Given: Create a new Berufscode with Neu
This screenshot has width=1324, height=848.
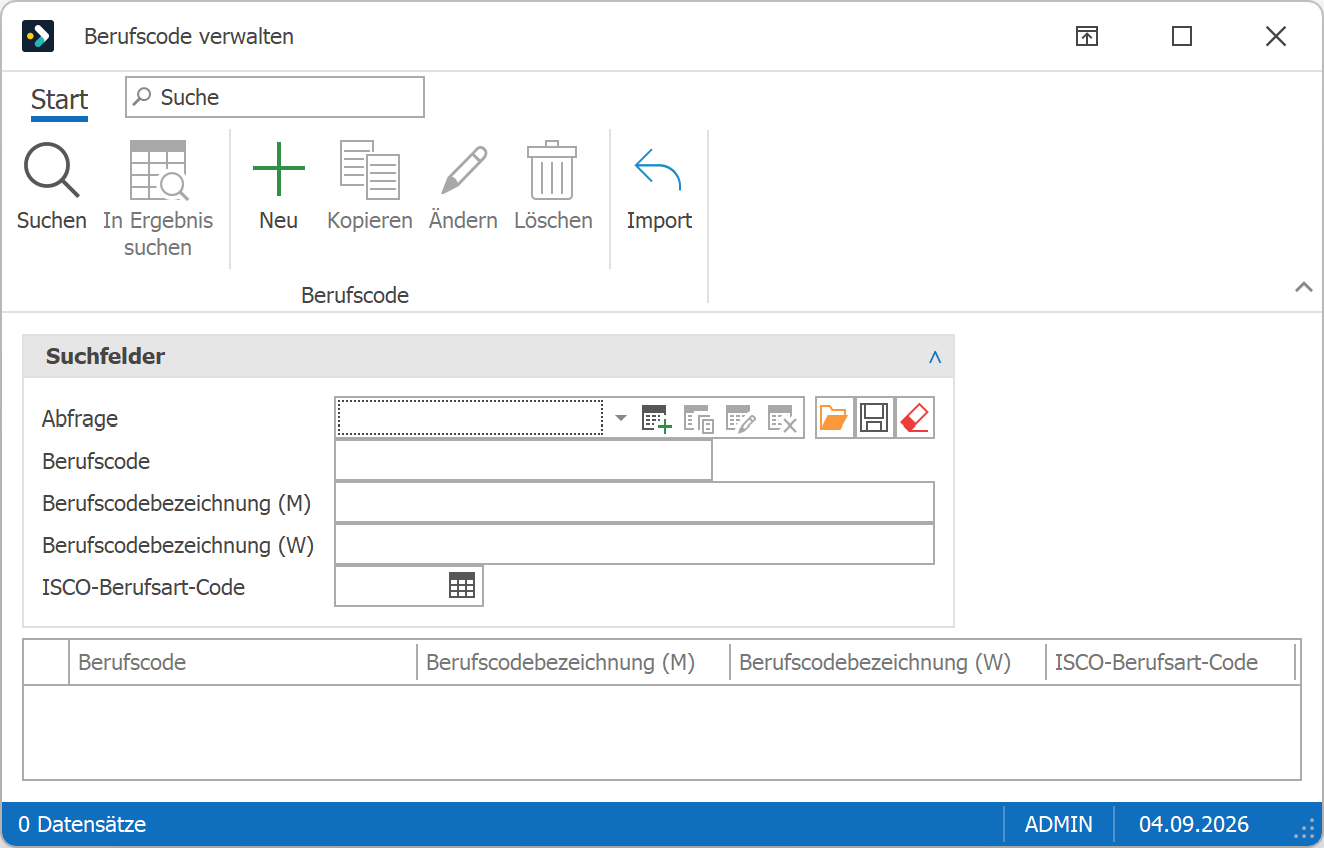Looking at the screenshot, I should click(x=278, y=170).
